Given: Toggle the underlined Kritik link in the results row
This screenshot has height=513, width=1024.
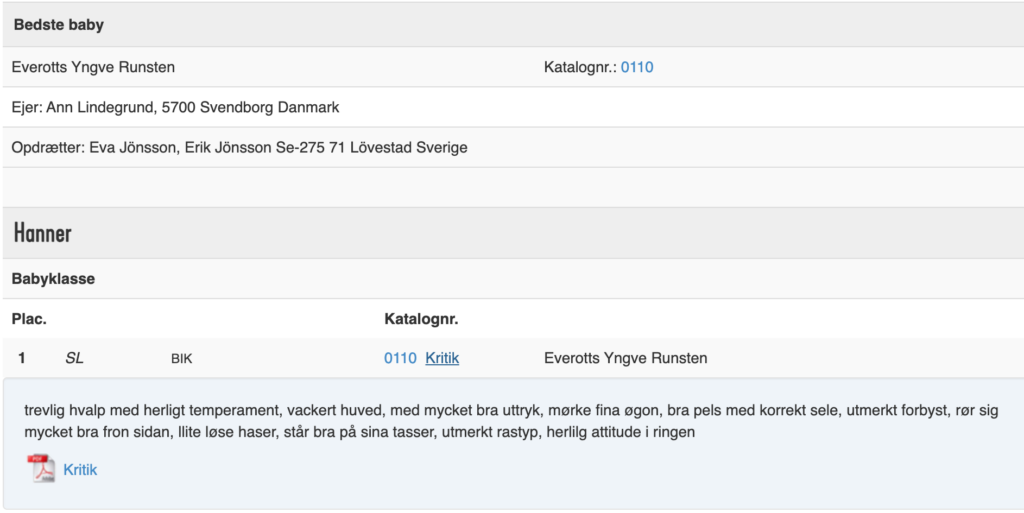Looking at the screenshot, I should pyautogui.click(x=442, y=358).
